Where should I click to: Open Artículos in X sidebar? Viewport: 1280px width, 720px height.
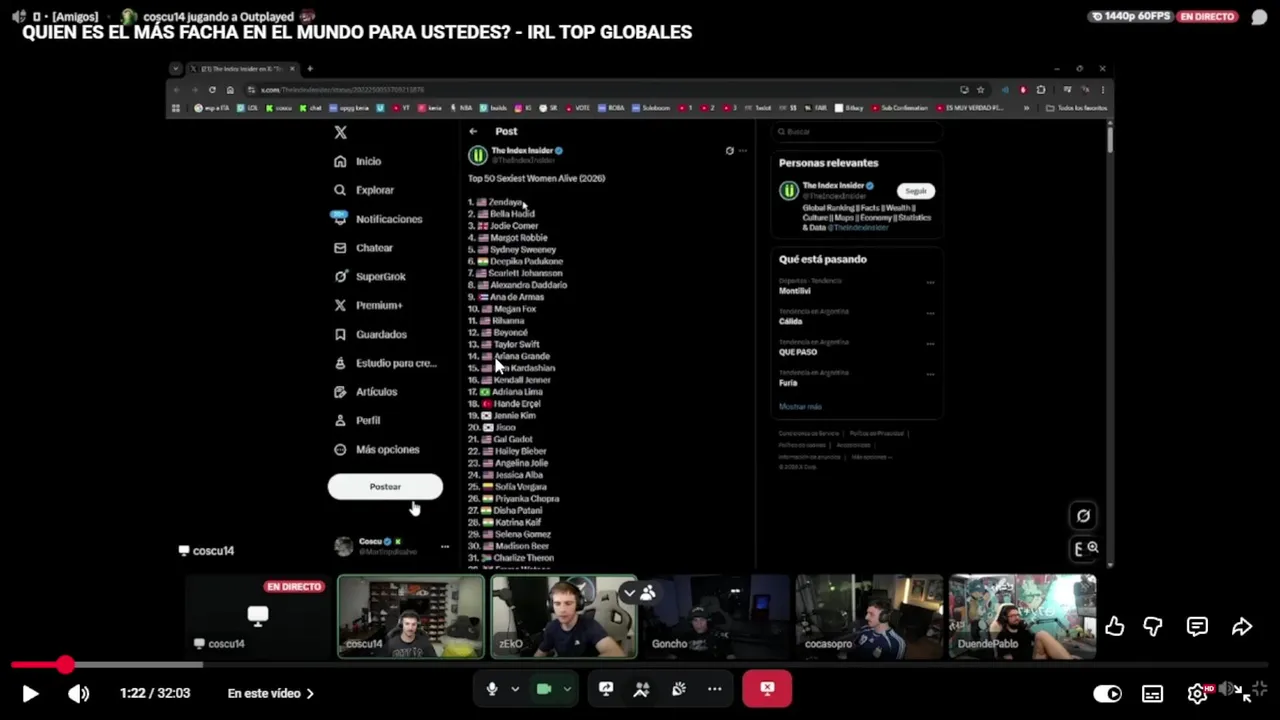point(366,392)
